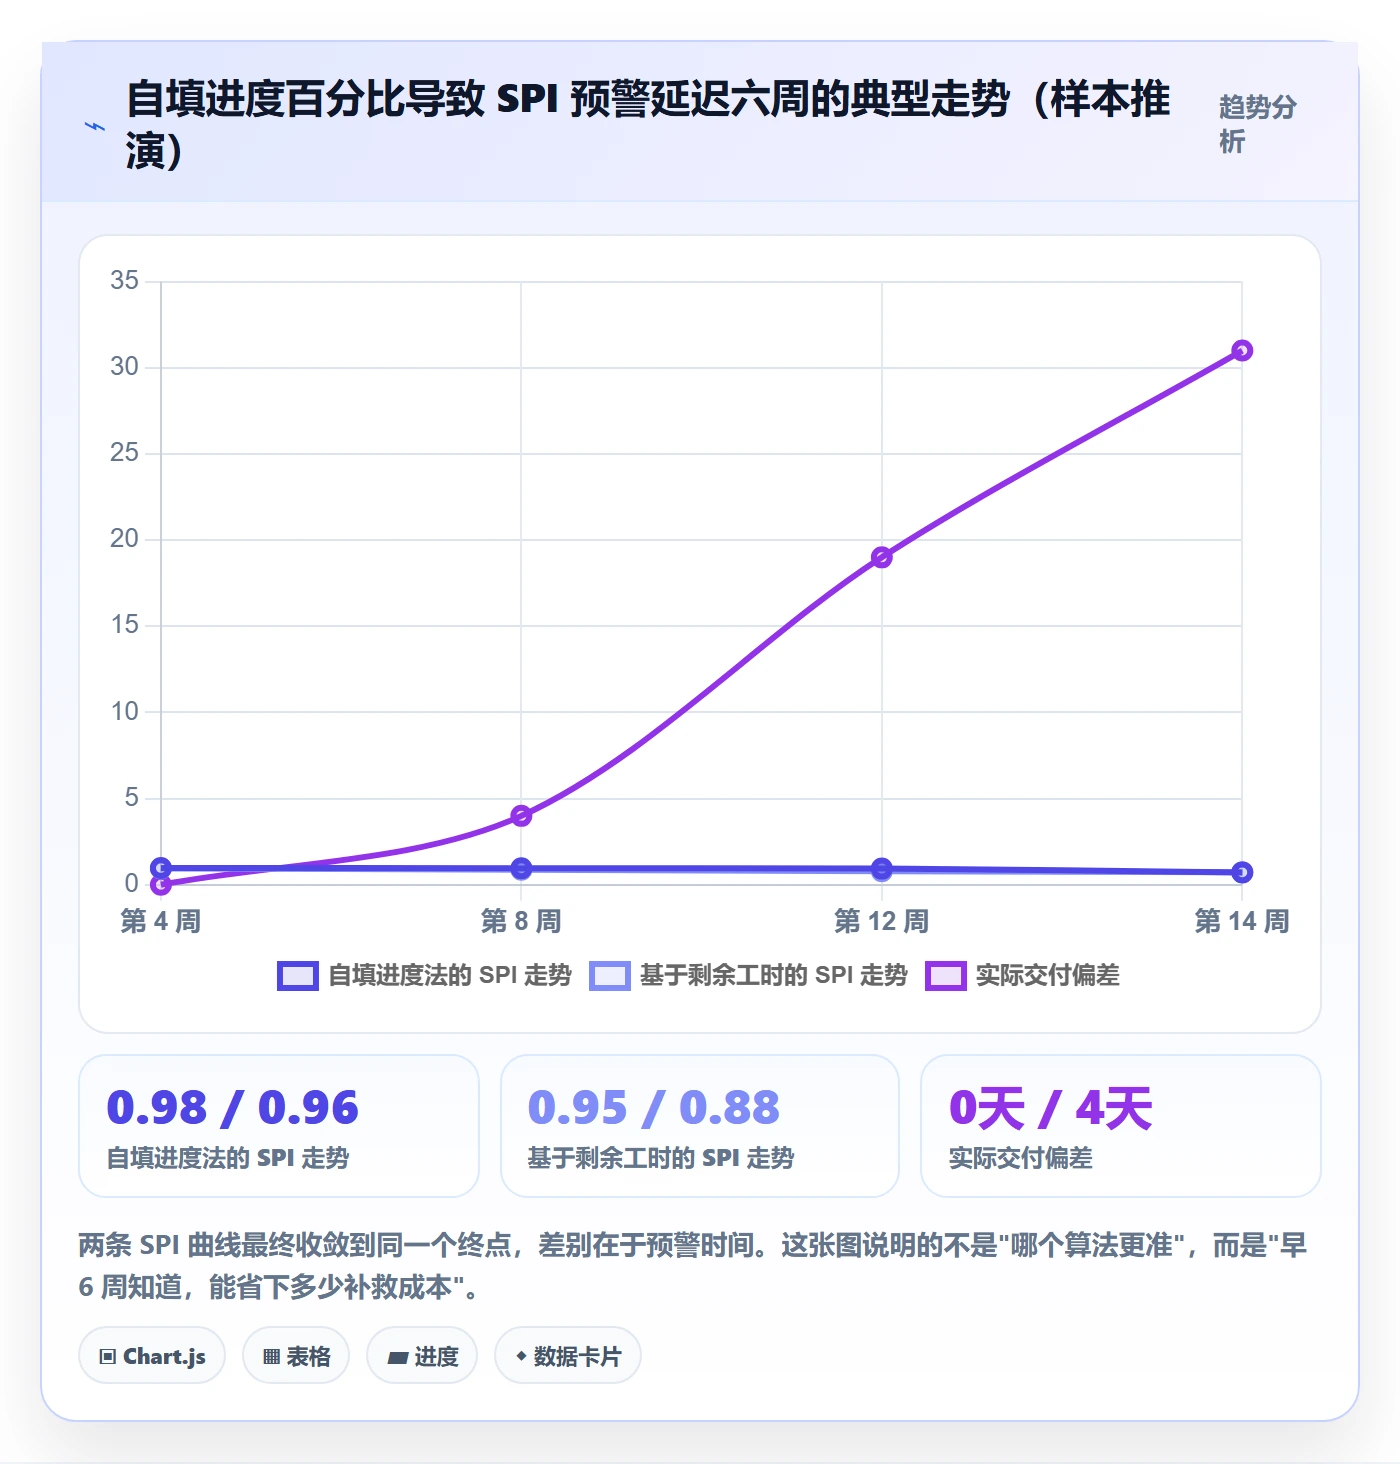Click the 第 14 周 x-axis label
Image resolution: width=1400 pixels, height=1464 pixels.
pyautogui.click(x=1242, y=921)
